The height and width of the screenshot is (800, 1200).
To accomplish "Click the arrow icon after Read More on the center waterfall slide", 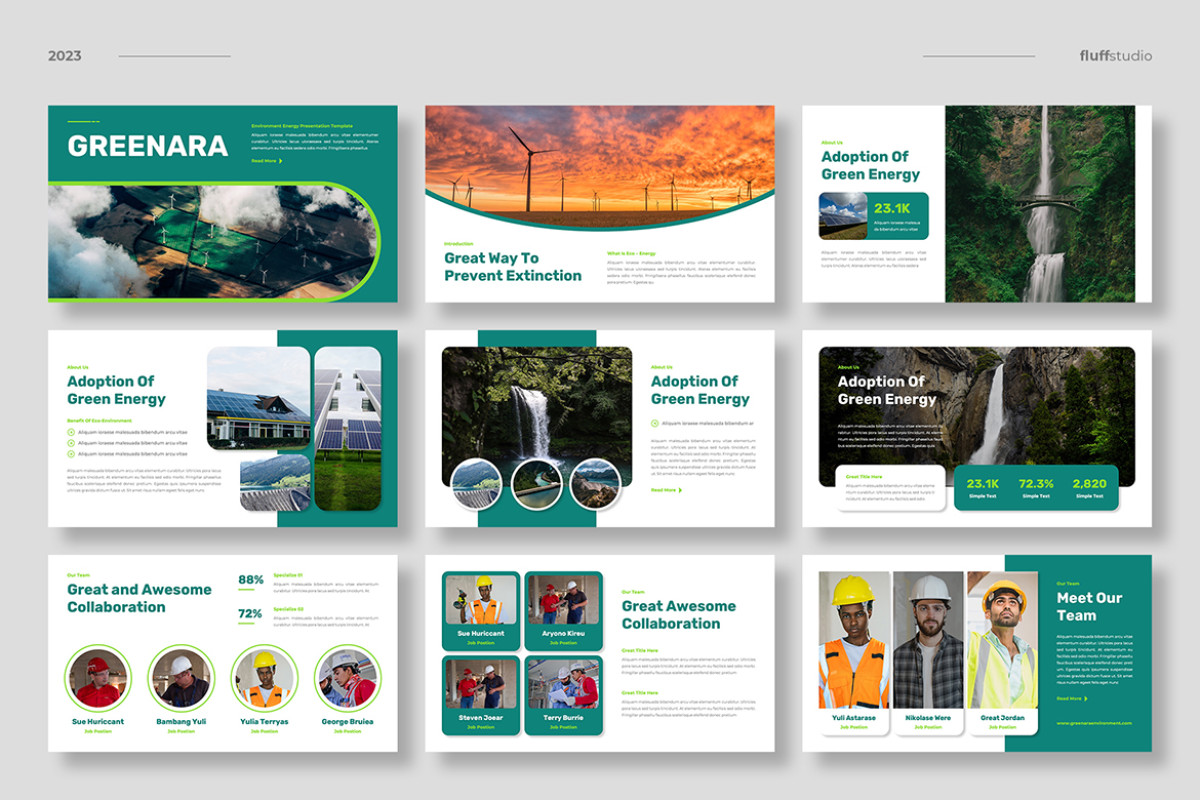I will (x=680, y=490).
